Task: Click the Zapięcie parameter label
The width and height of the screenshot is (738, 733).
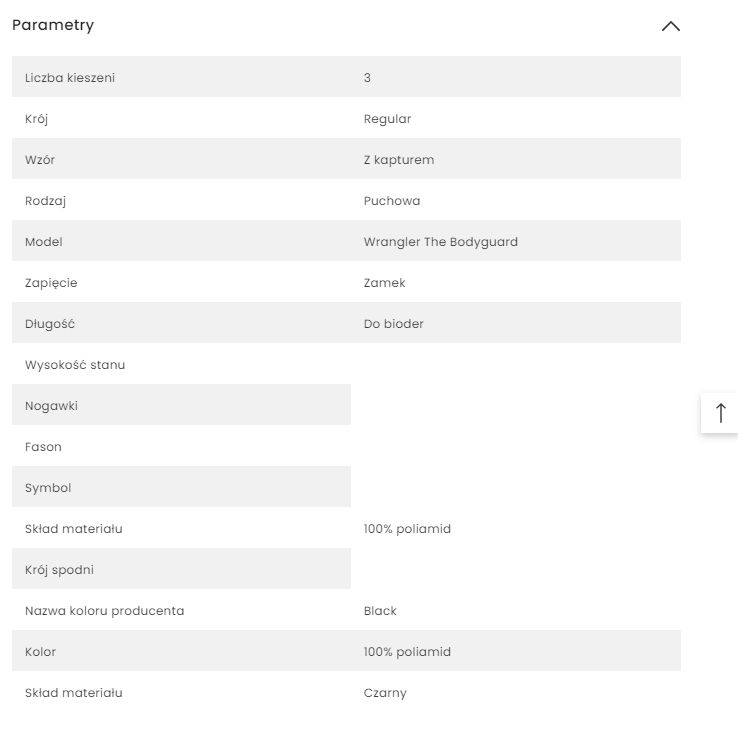Action: point(51,283)
